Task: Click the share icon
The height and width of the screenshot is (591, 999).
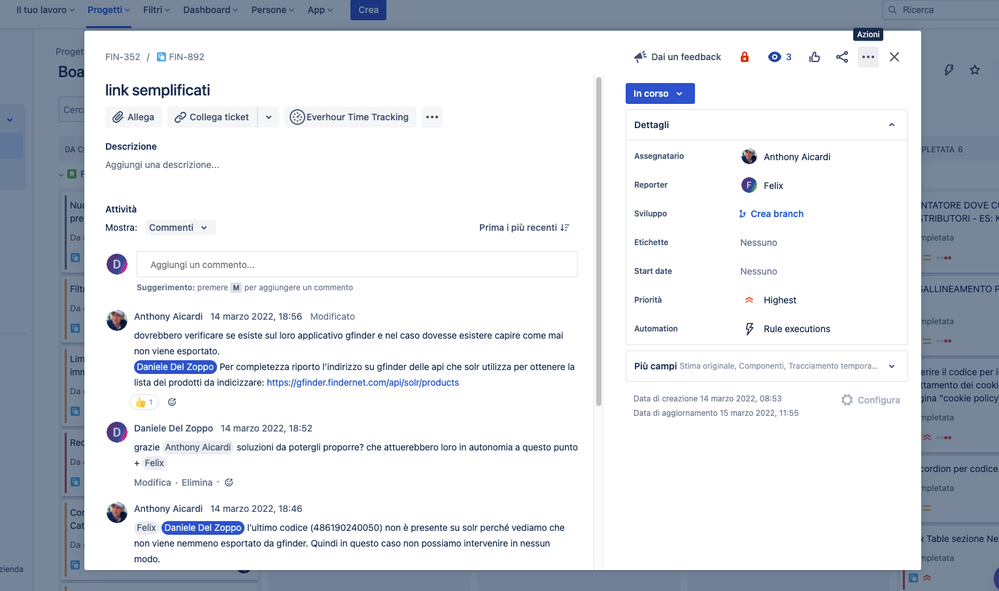Action: coord(842,57)
